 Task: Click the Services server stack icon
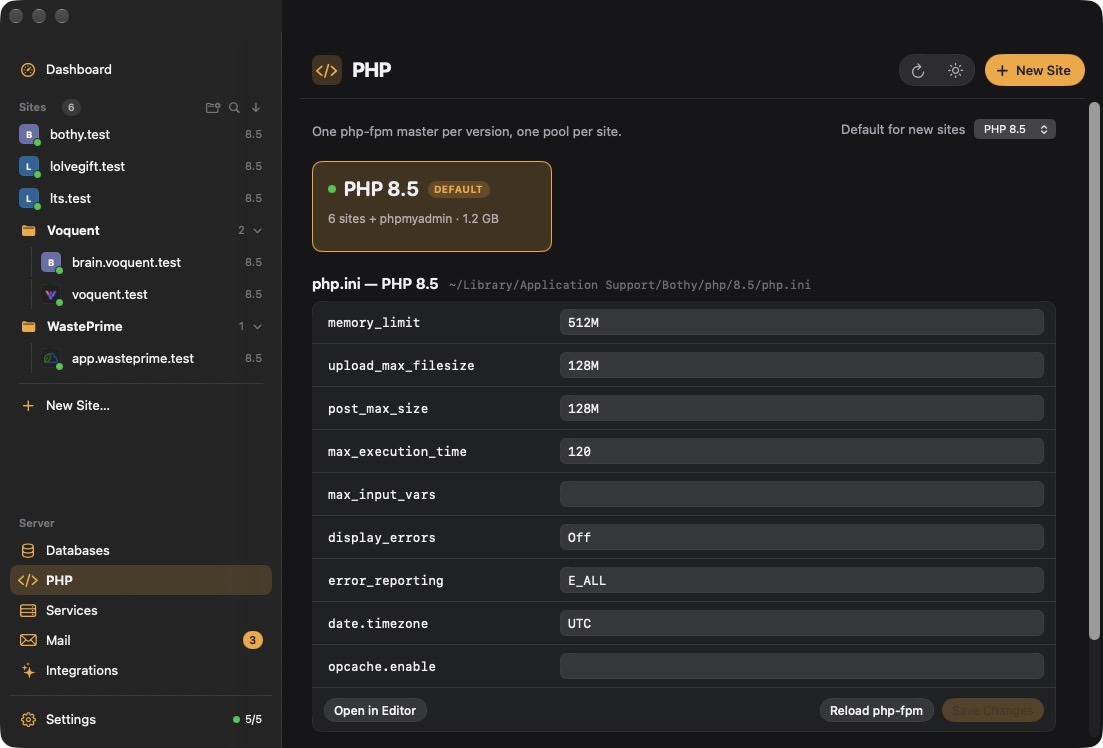point(28,610)
